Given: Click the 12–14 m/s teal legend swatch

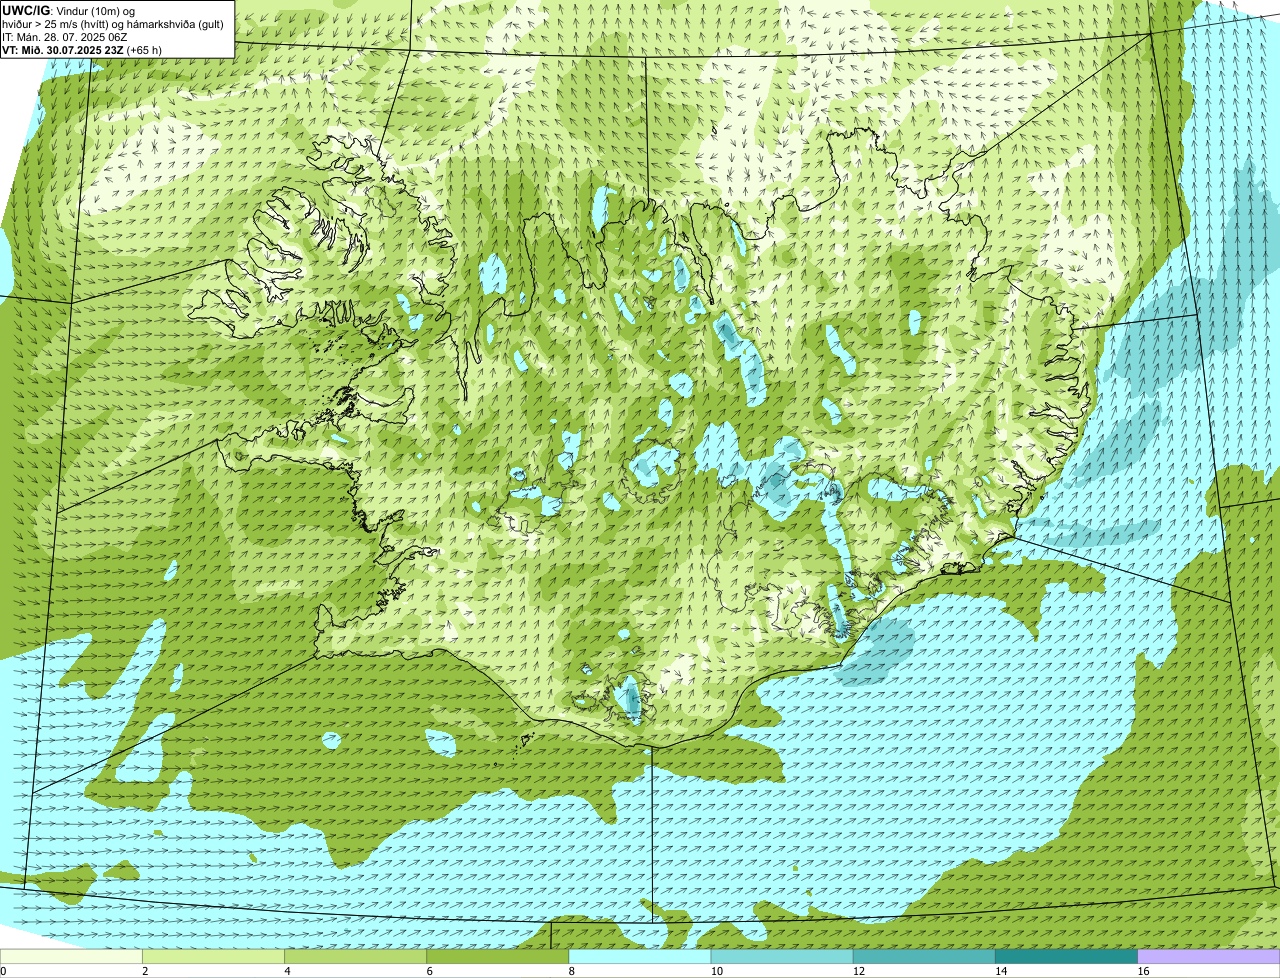Looking at the screenshot, I should (x=924, y=956).
